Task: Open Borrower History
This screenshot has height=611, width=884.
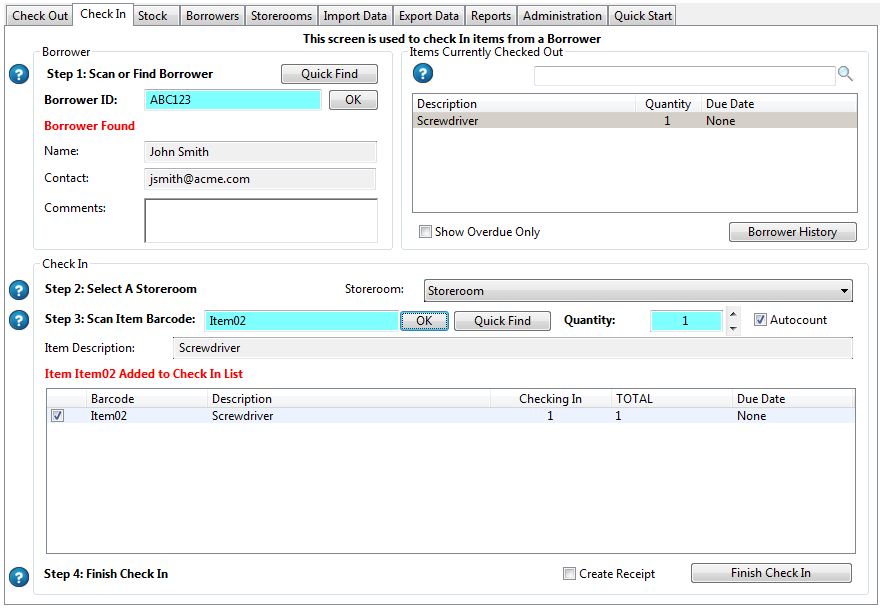Action: (792, 232)
